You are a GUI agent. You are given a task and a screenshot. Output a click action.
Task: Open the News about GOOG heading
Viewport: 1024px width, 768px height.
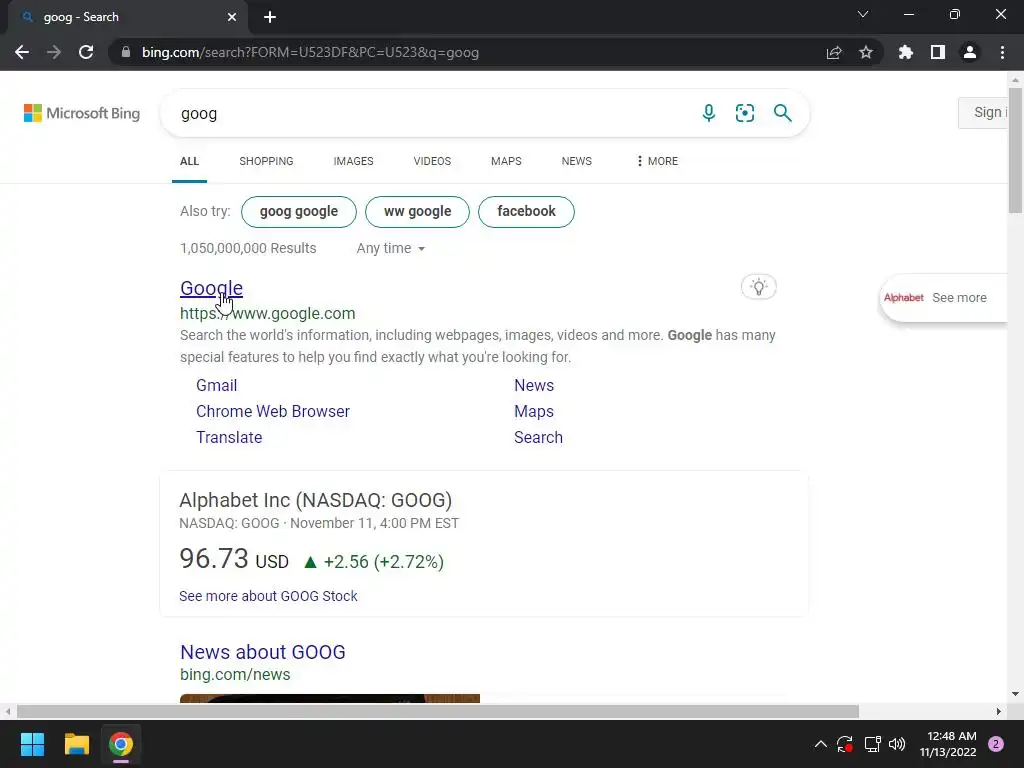click(263, 652)
